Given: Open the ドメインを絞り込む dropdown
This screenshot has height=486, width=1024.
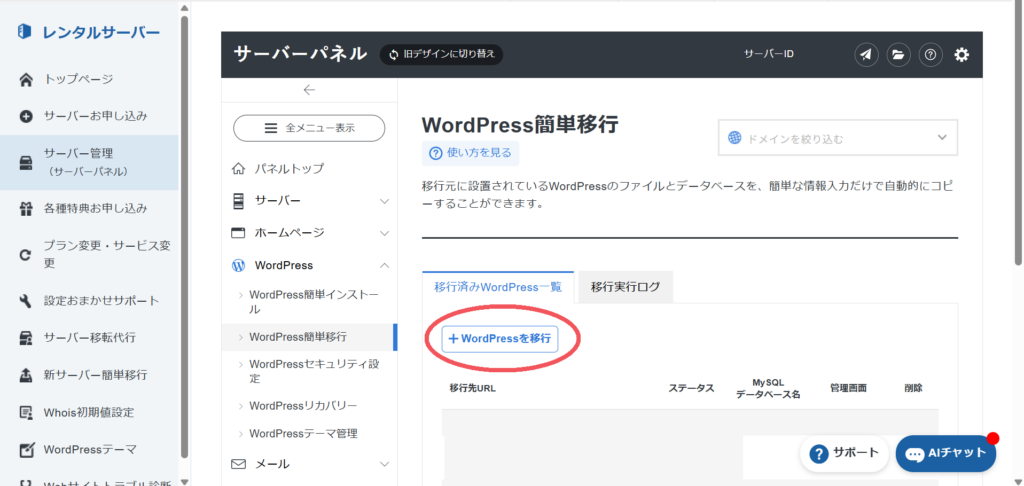Looking at the screenshot, I should point(838,137).
